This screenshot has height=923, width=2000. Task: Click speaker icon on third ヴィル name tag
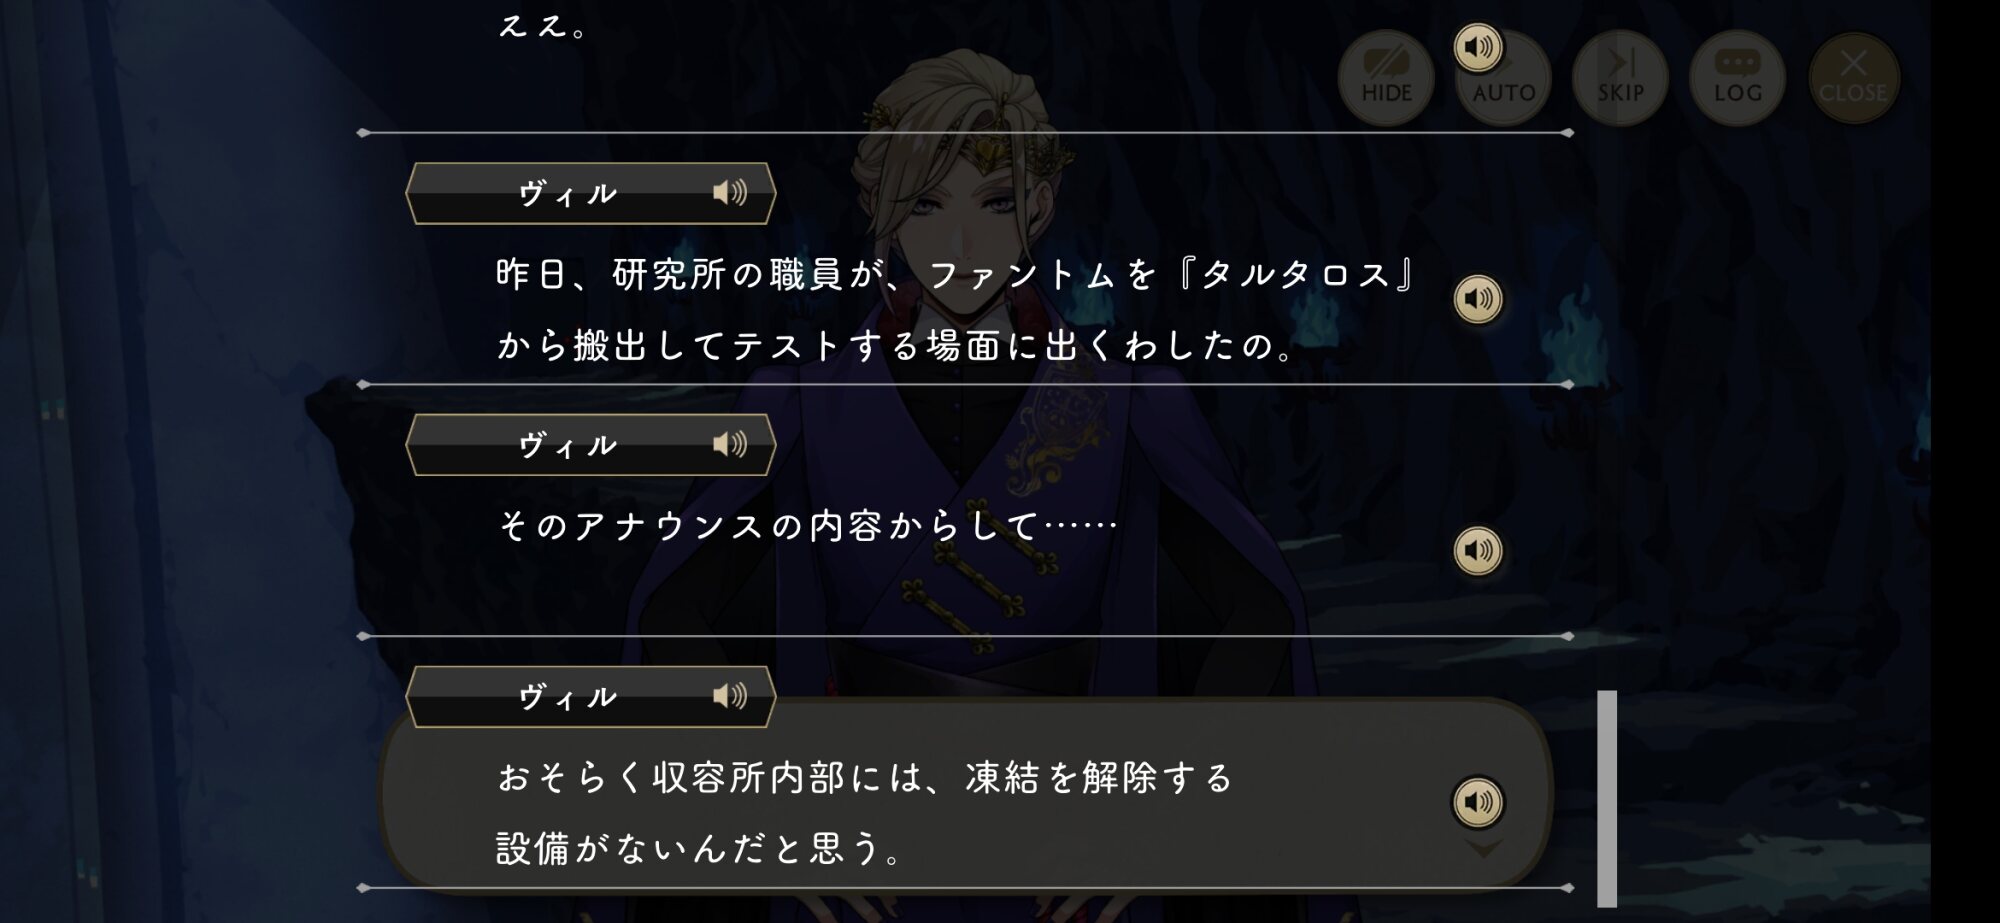(730, 696)
